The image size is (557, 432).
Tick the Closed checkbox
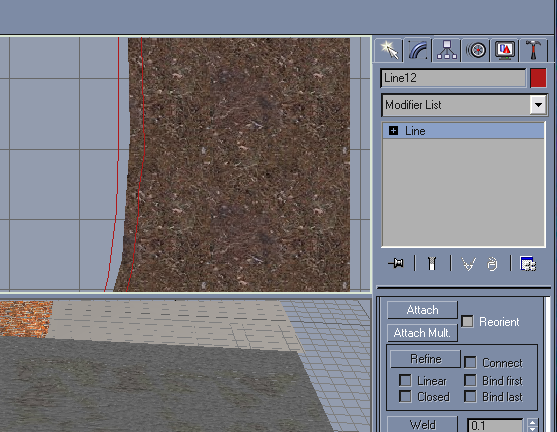405,396
